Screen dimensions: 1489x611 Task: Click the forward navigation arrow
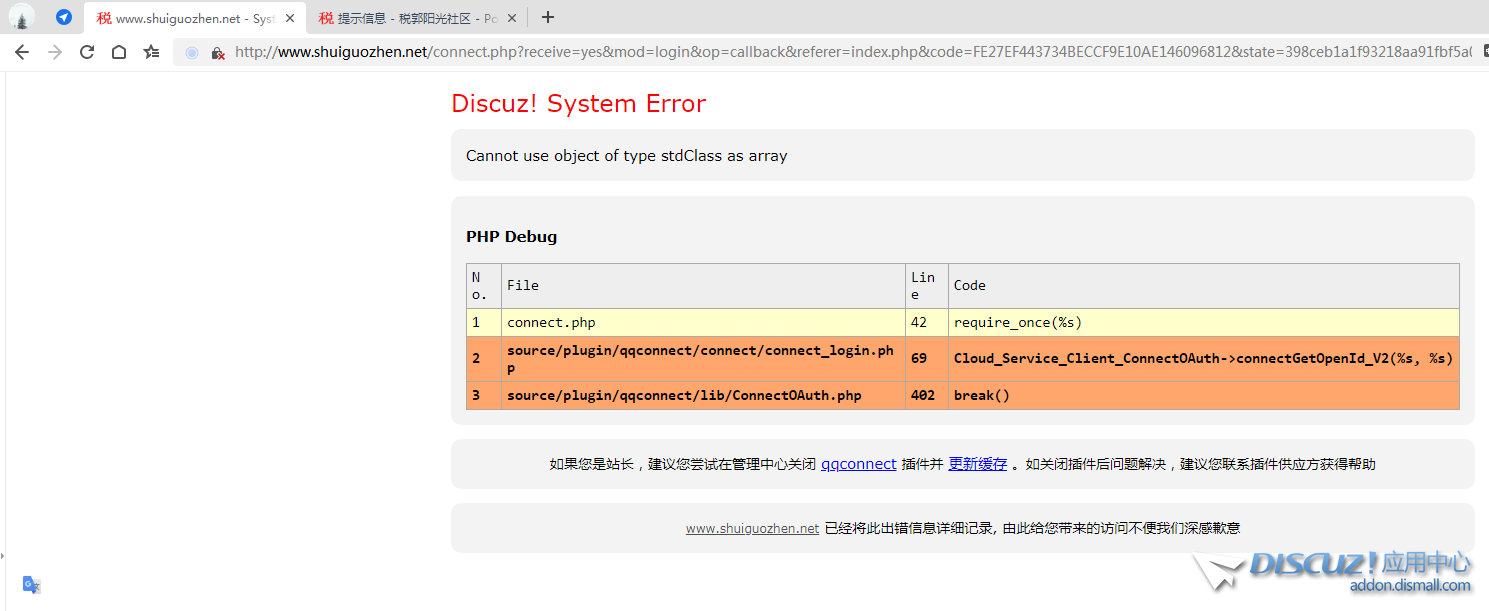pyautogui.click(x=55, y=52)
